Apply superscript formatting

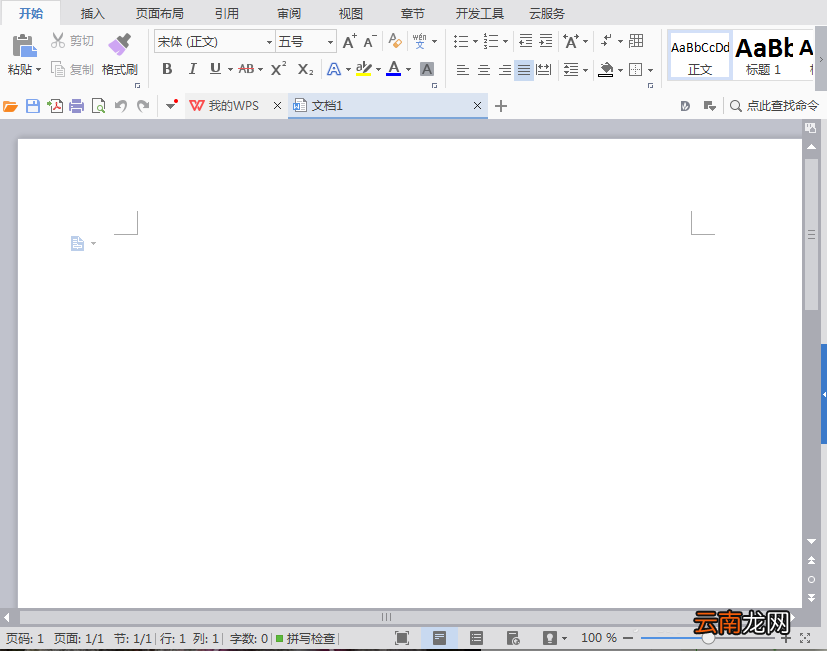pos(278,69)
